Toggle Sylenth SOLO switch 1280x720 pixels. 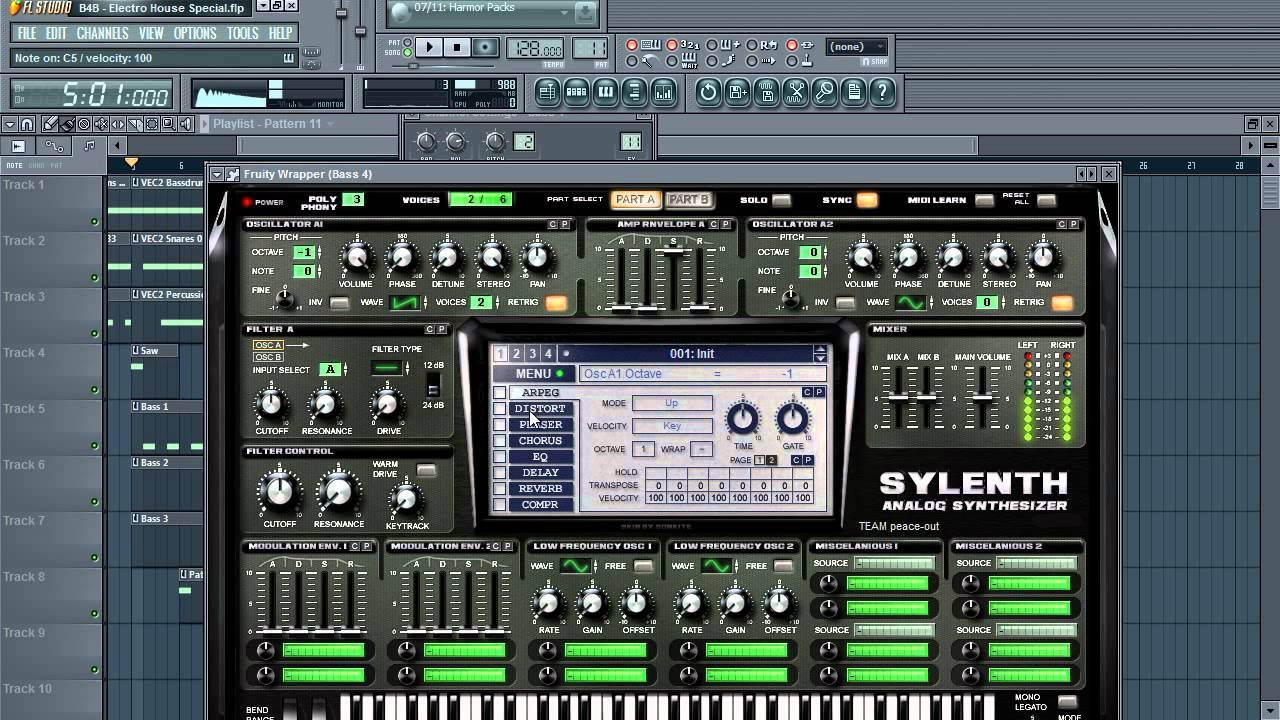(x=781, y=200)
